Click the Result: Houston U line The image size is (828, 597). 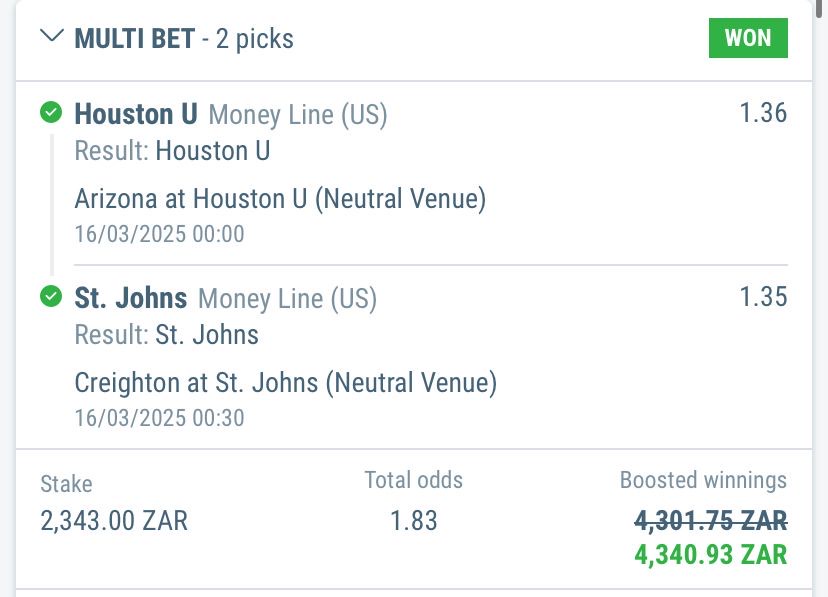click(172, 151)
